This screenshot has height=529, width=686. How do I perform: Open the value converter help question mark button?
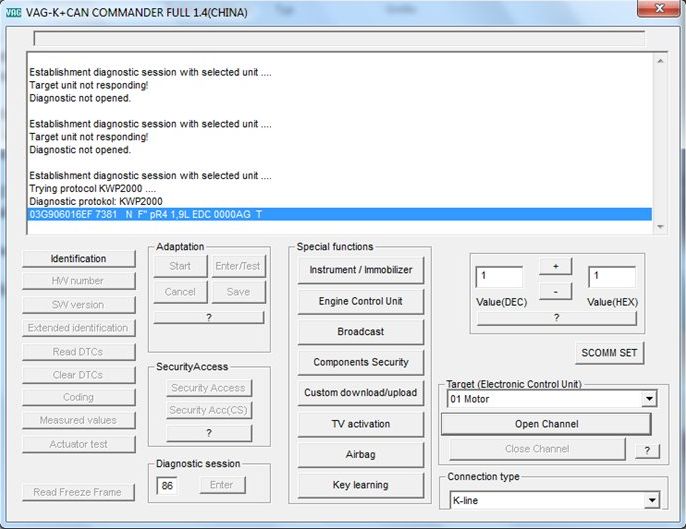point(556,318)
